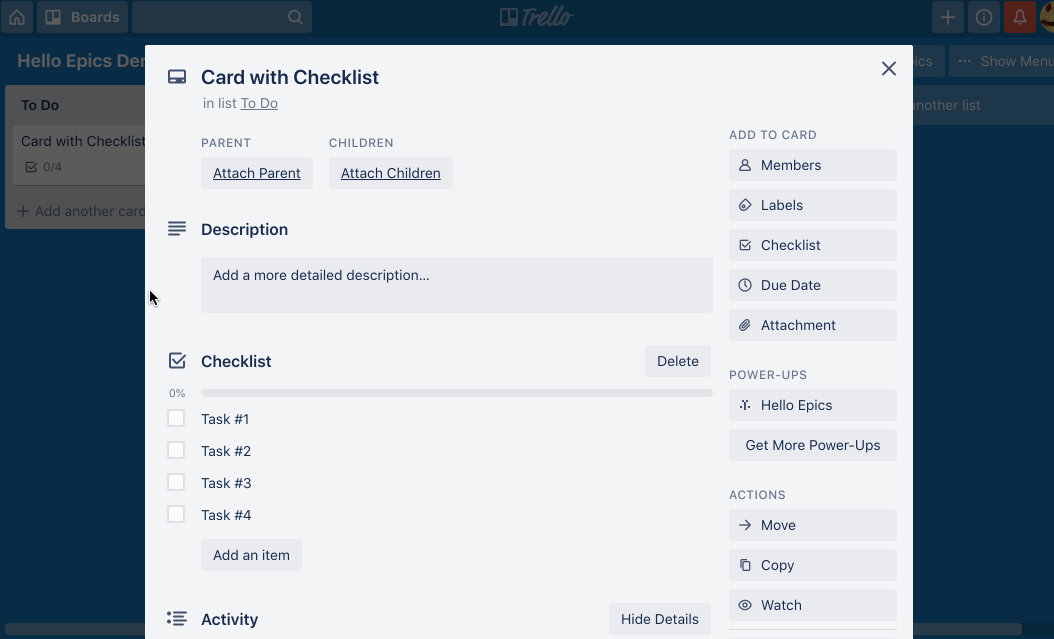Open the Labels option
Screen dimensions: 1054x639
812,205
